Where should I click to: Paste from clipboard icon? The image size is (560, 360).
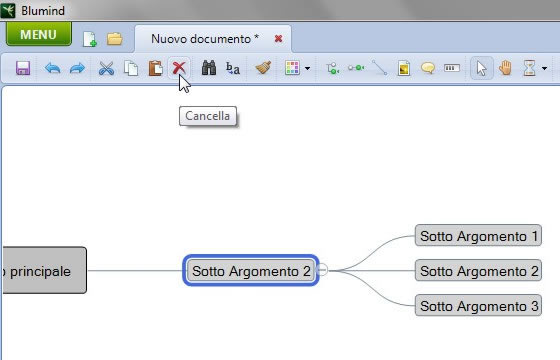click(x=155, y=68)
